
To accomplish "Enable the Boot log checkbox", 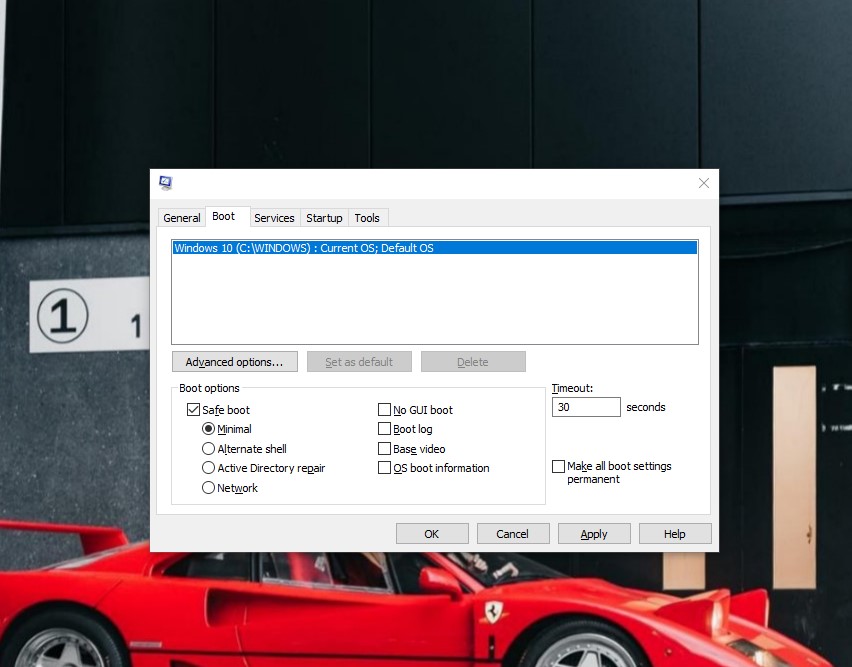I will (384, 429).
